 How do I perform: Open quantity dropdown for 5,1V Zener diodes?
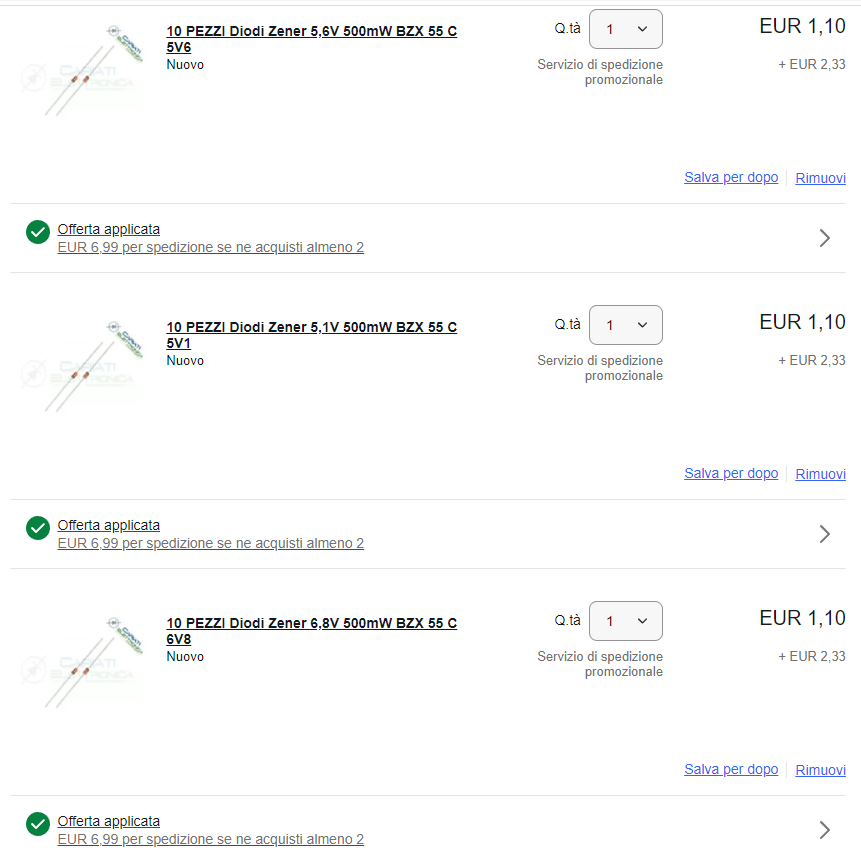(x=625, y=325)
